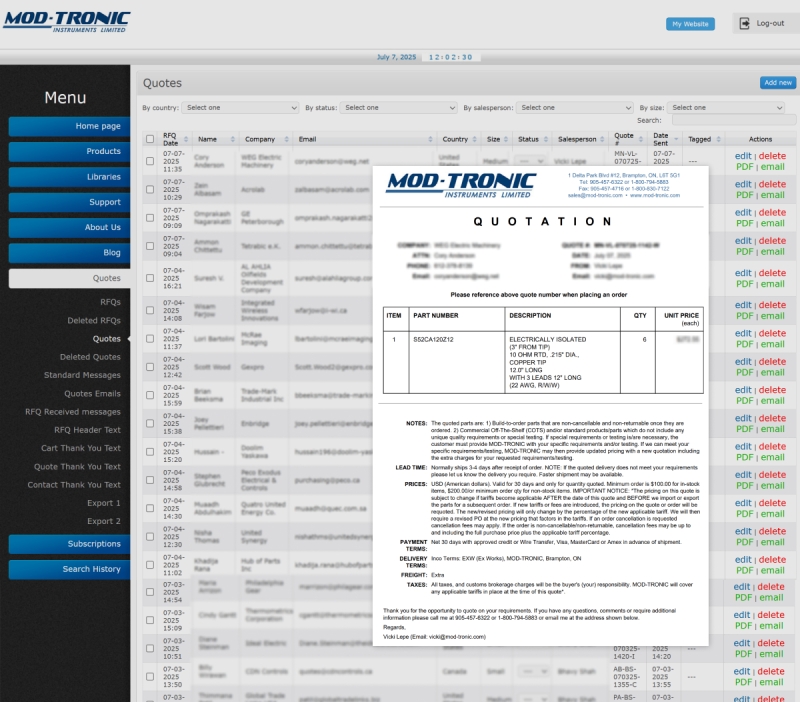Sort by Tagged column arrows icon
The height and width of the screenshot is (702, 800).
[718, 139]
